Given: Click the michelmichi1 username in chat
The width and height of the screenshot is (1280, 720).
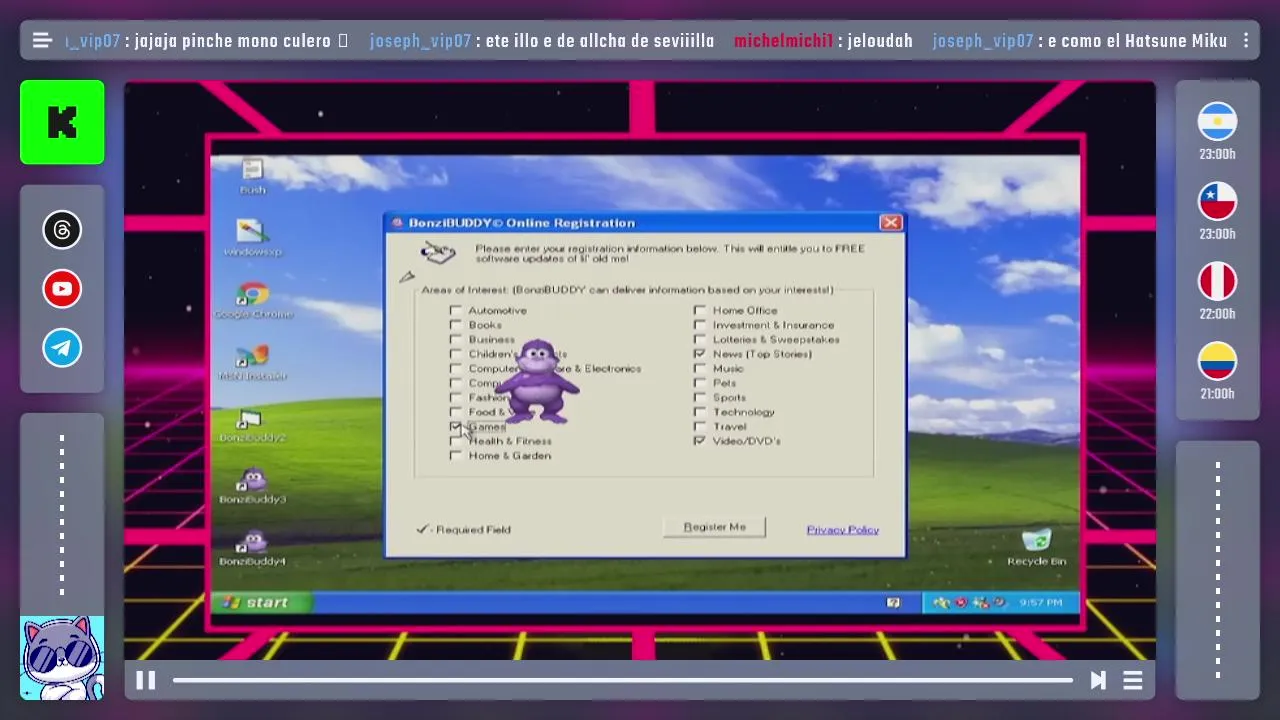Looking at the screenshot, I should point(783,41).
